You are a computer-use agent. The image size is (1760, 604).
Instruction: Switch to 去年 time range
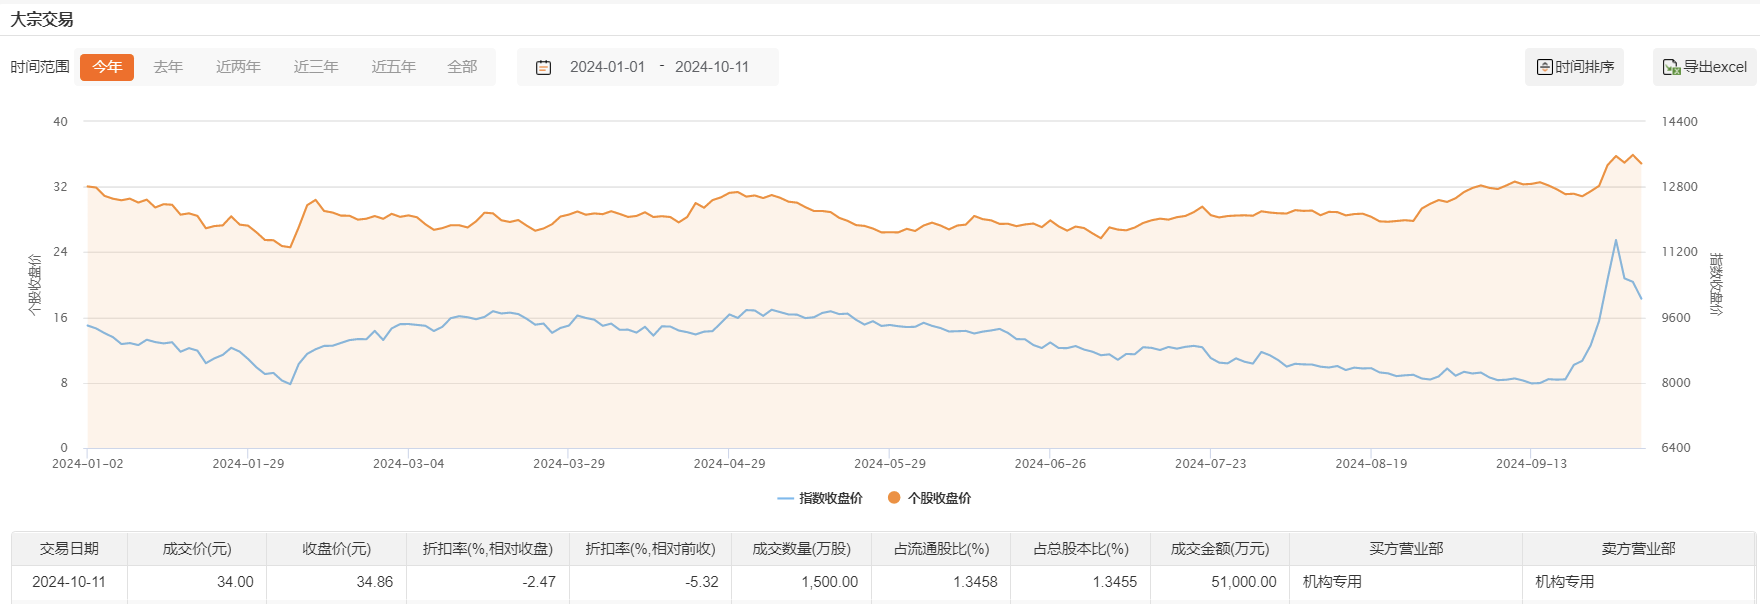point(168,67)
